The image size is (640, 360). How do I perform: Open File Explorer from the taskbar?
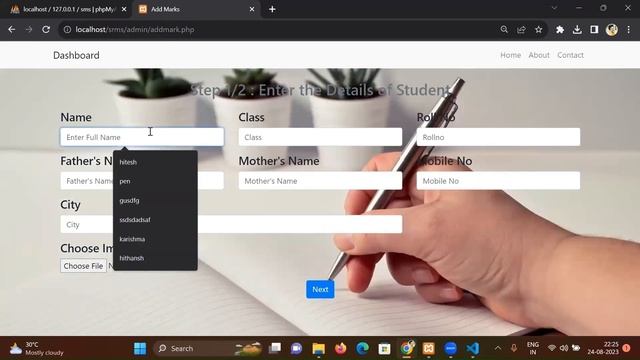(x=318, y=348)
